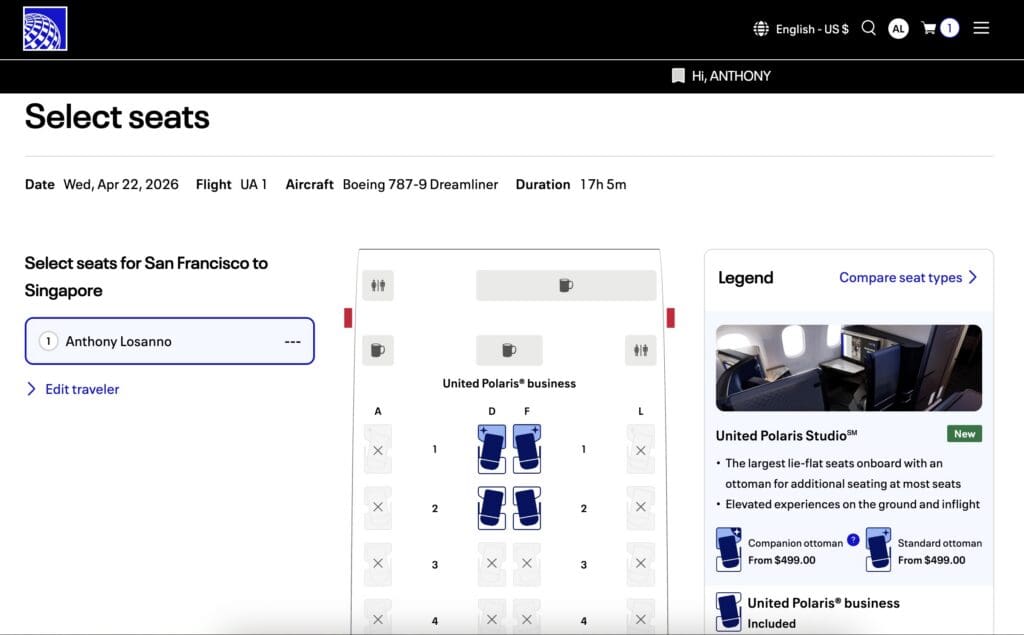
Task: Select the Anthony Losanno traveler card
Action: (x=168, y=341)
